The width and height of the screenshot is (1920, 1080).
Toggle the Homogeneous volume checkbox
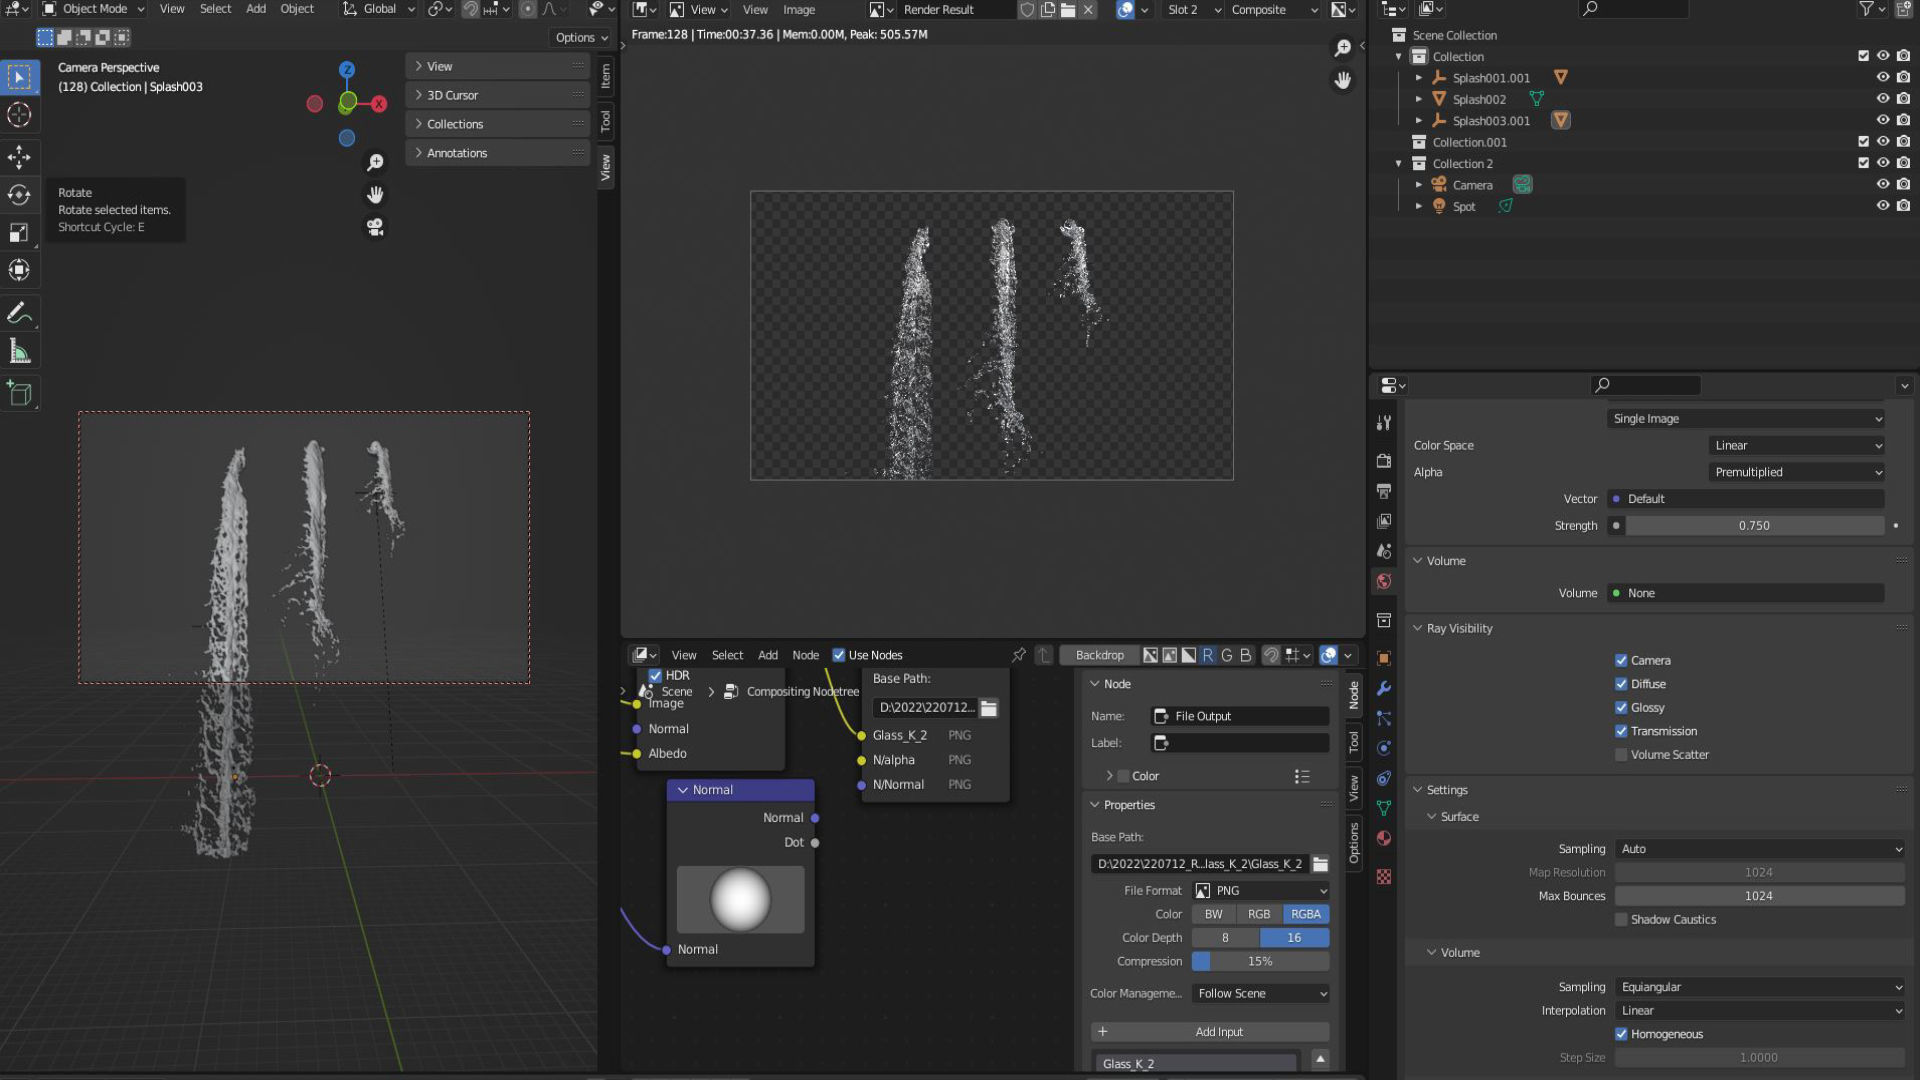point(1621,1034)
